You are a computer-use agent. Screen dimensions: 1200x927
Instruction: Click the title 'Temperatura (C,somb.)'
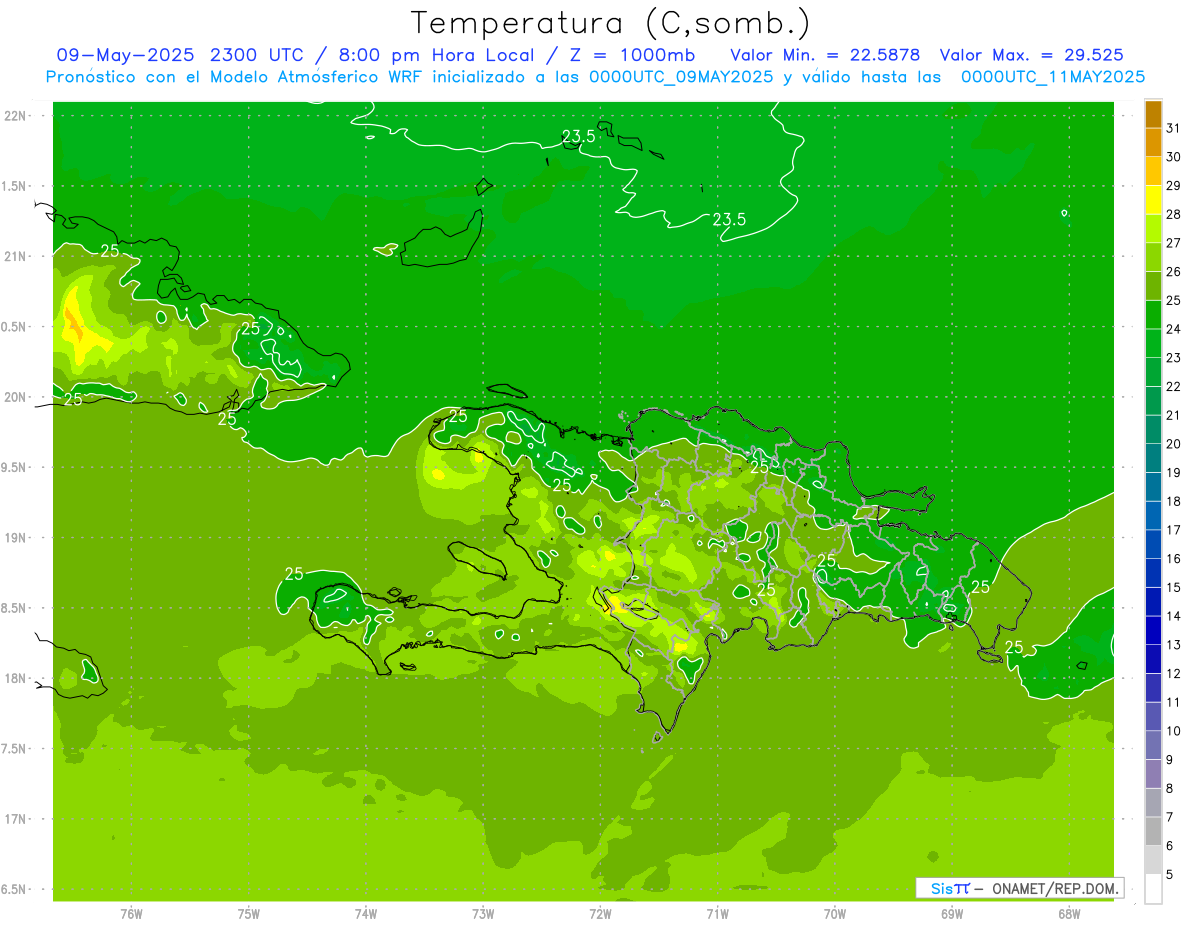click(x=611, y=23)
